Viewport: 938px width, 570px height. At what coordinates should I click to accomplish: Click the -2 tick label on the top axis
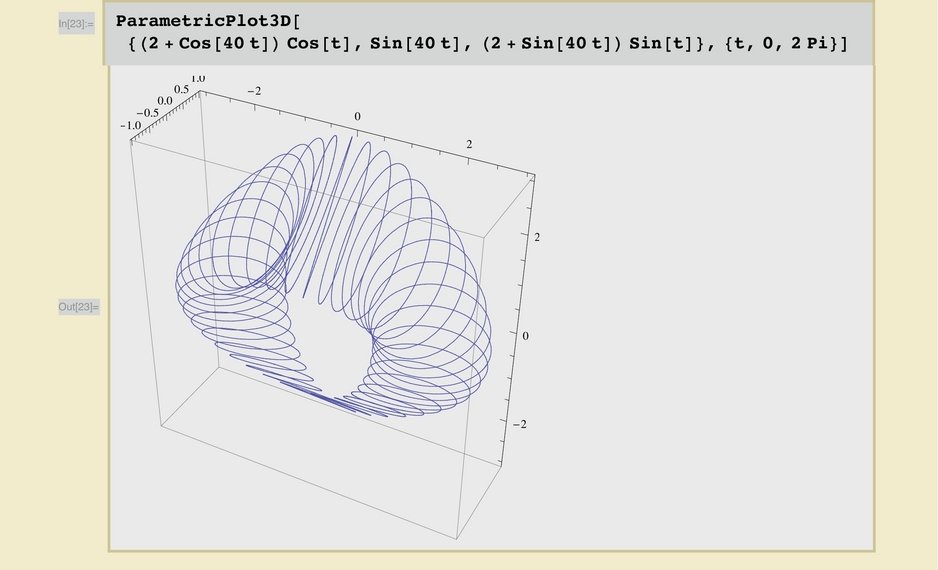click(x=253, y=91)
